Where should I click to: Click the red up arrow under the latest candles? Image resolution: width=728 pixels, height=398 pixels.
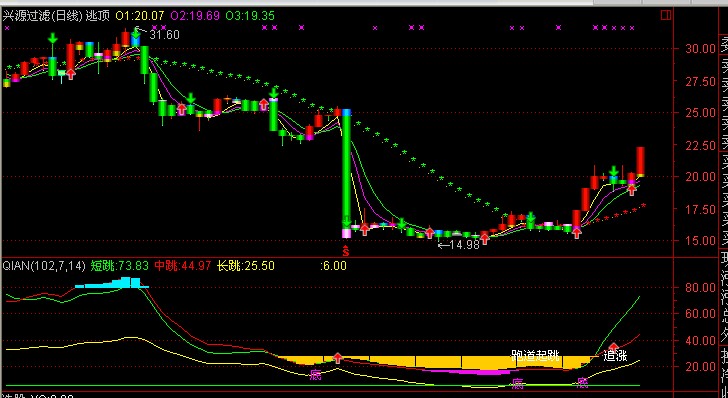(x=631, y=189)
